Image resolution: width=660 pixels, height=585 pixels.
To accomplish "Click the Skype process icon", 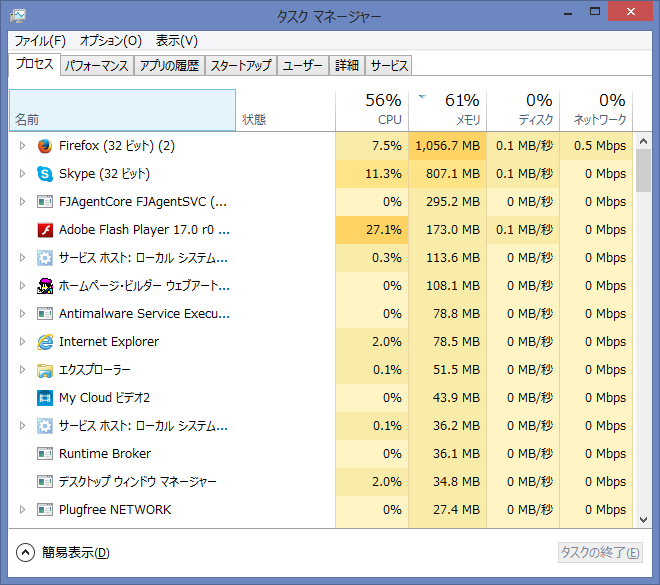I will (45, 174).
